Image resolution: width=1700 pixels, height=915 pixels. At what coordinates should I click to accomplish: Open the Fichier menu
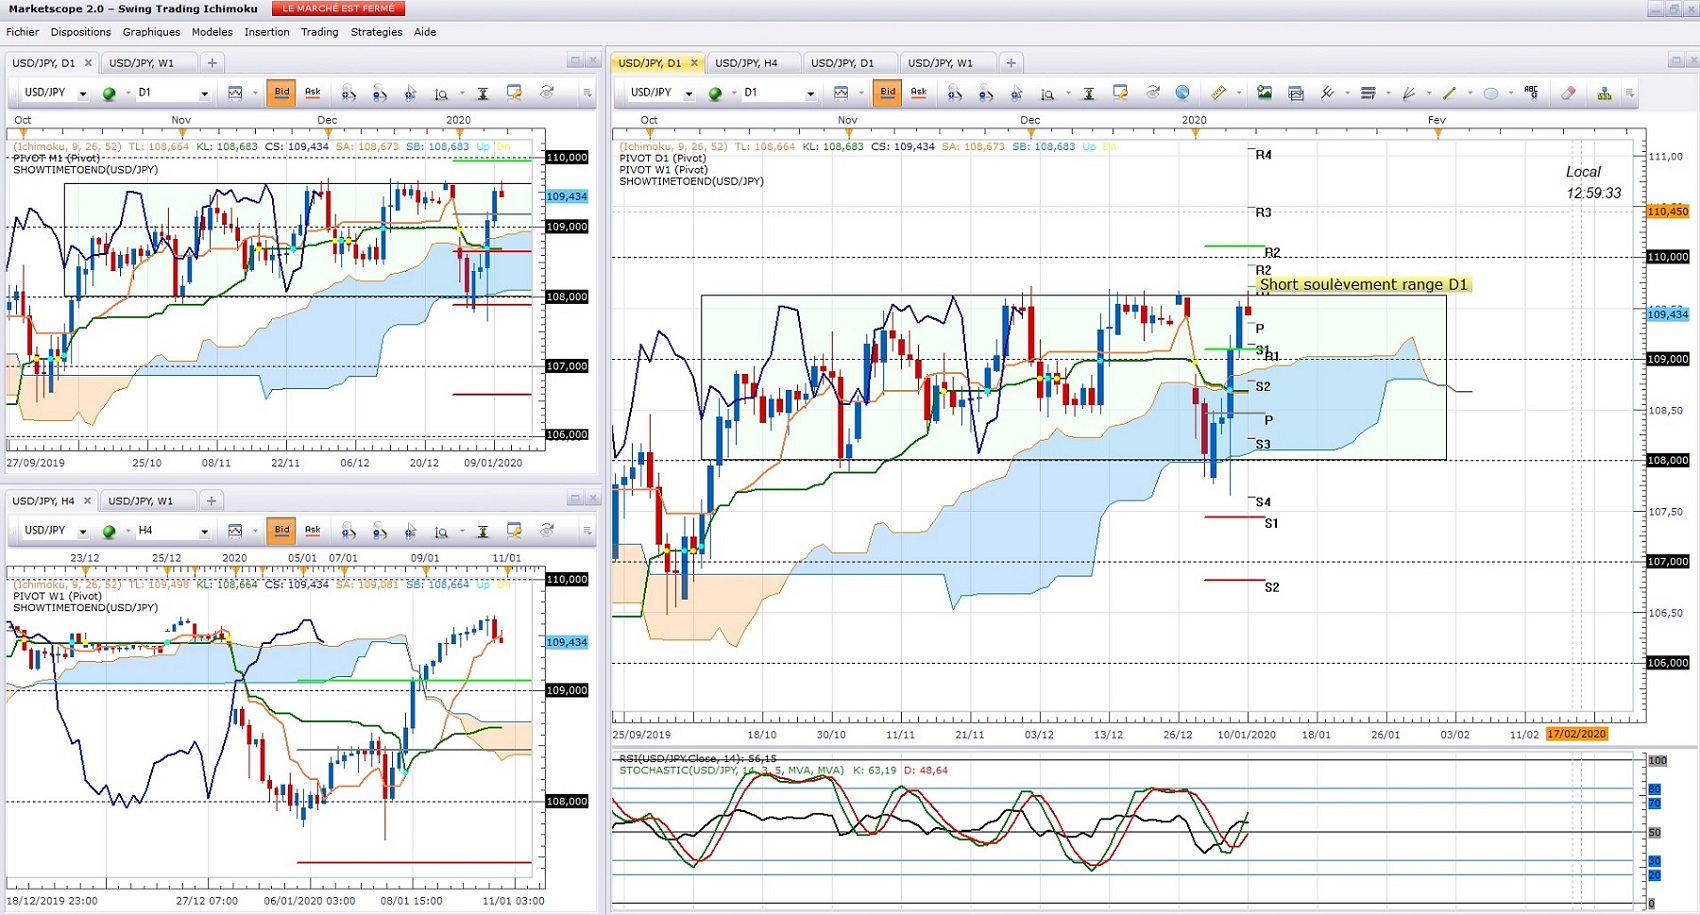pos(23,32)
